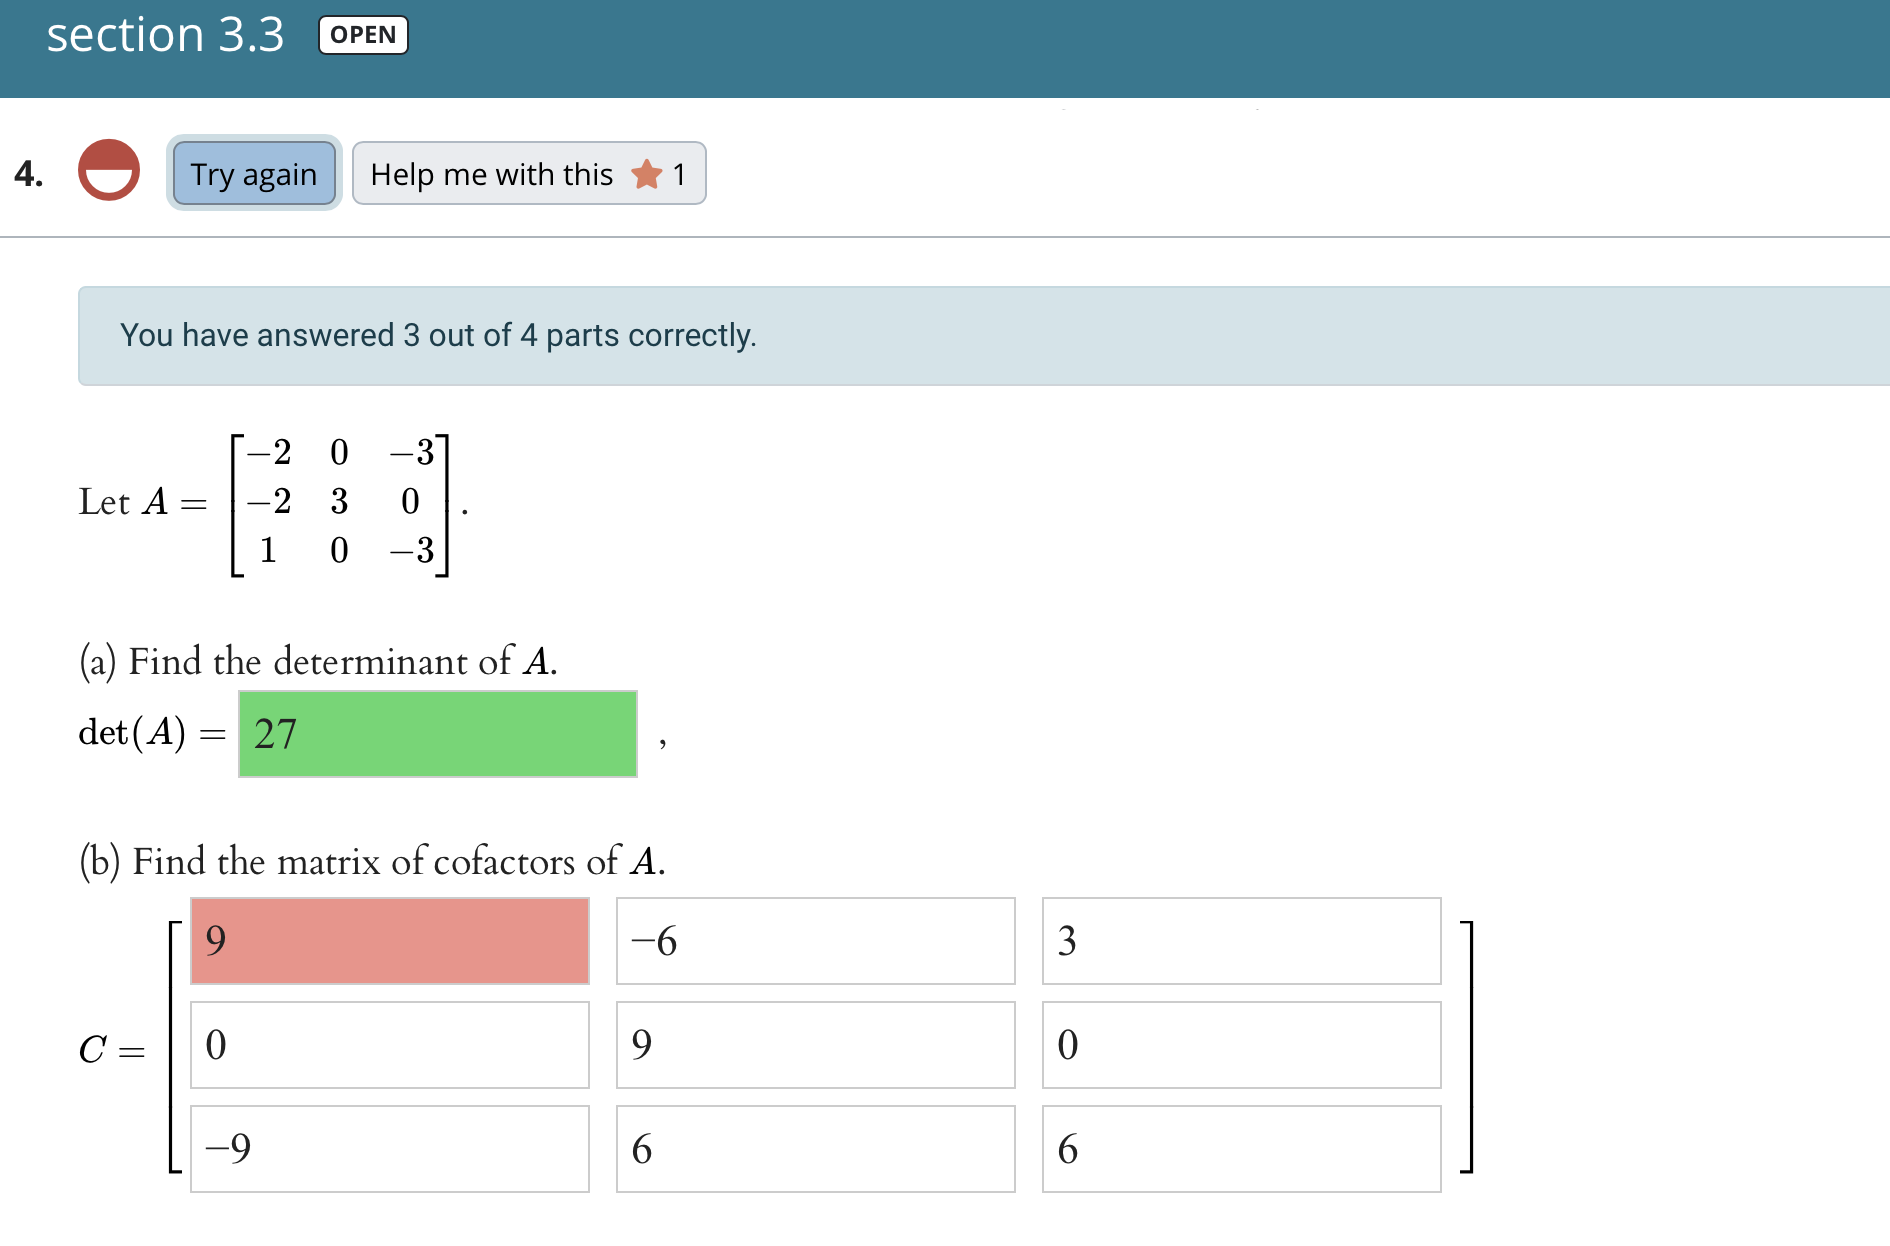Click the section 3.3 heading
The width and height of the screenshot is (1890, 1246).
coord(165,35)
